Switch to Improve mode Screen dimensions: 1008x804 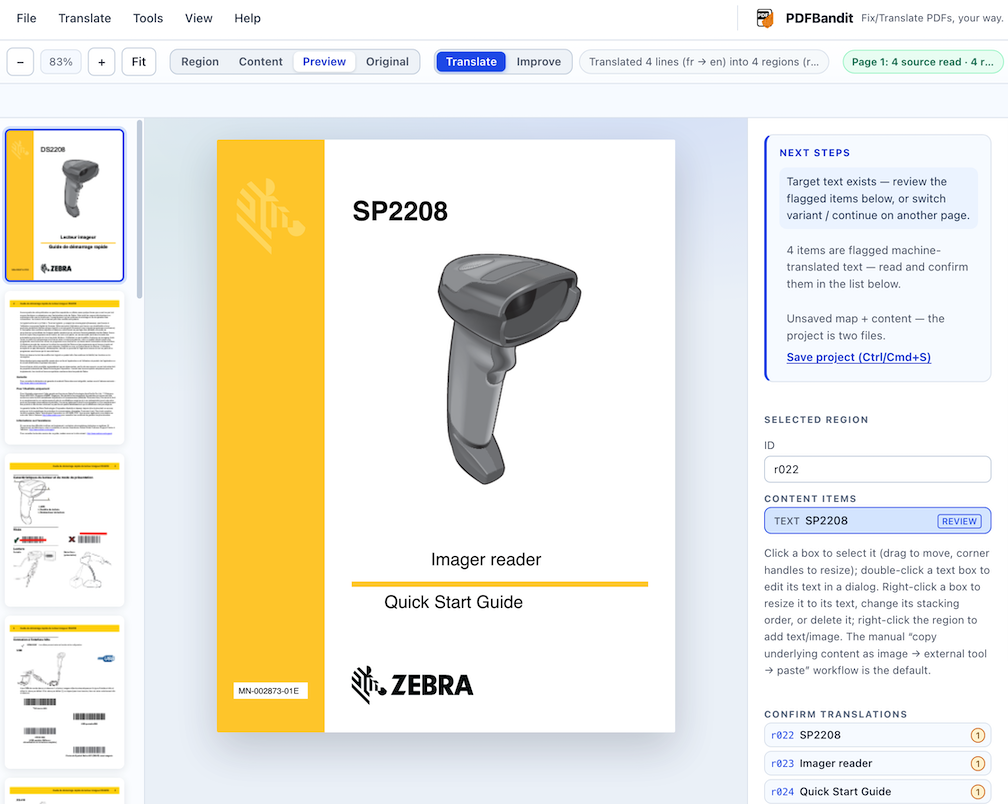[x=539, y=62]
